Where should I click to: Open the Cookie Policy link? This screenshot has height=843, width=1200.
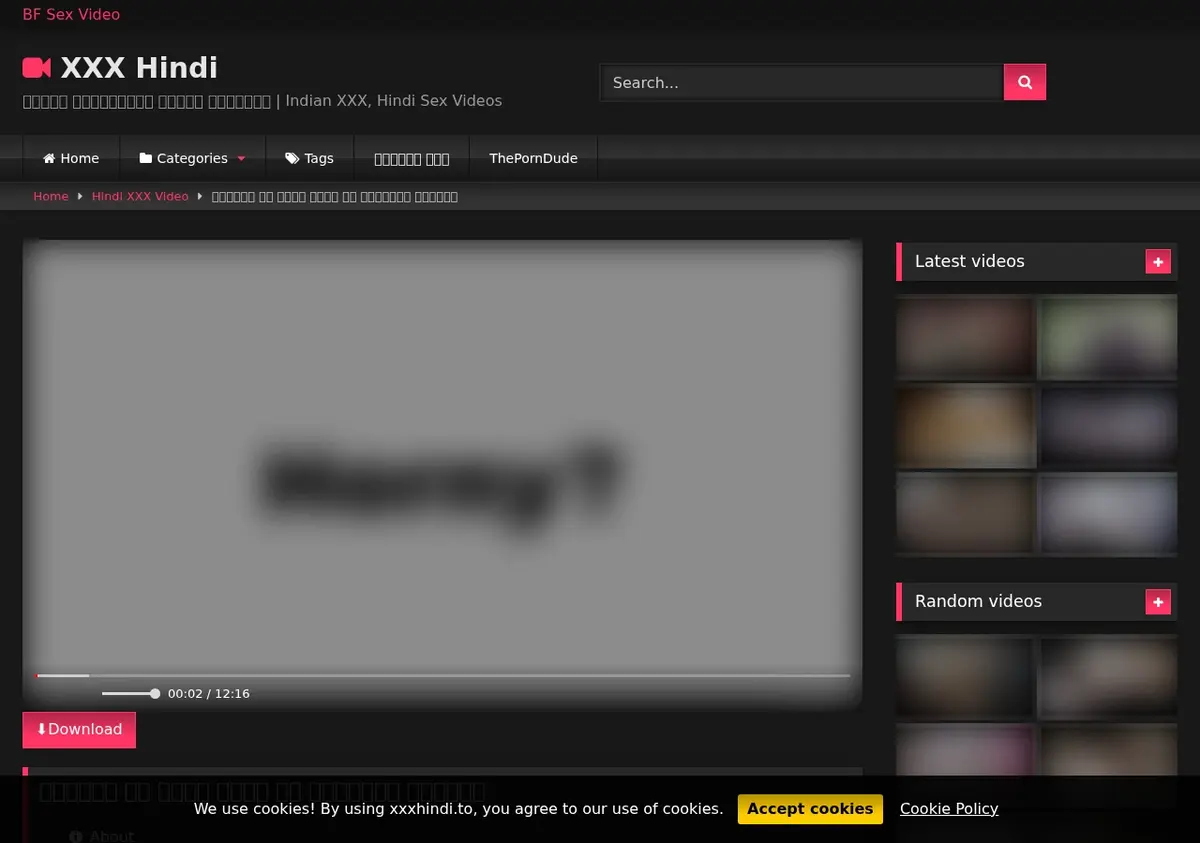point(949,809)
